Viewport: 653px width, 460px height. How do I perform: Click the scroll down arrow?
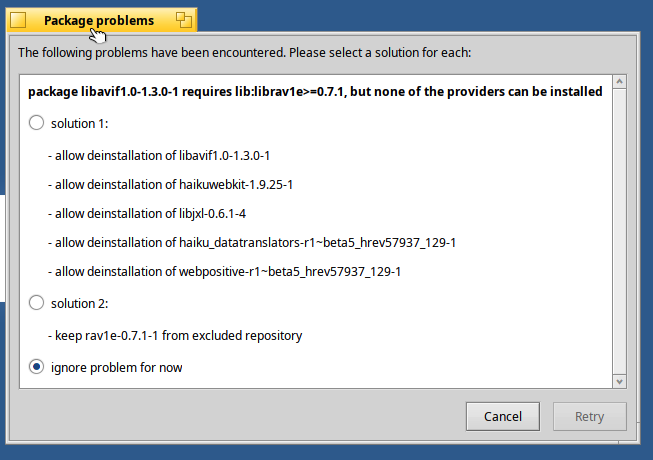pos(620,381)
